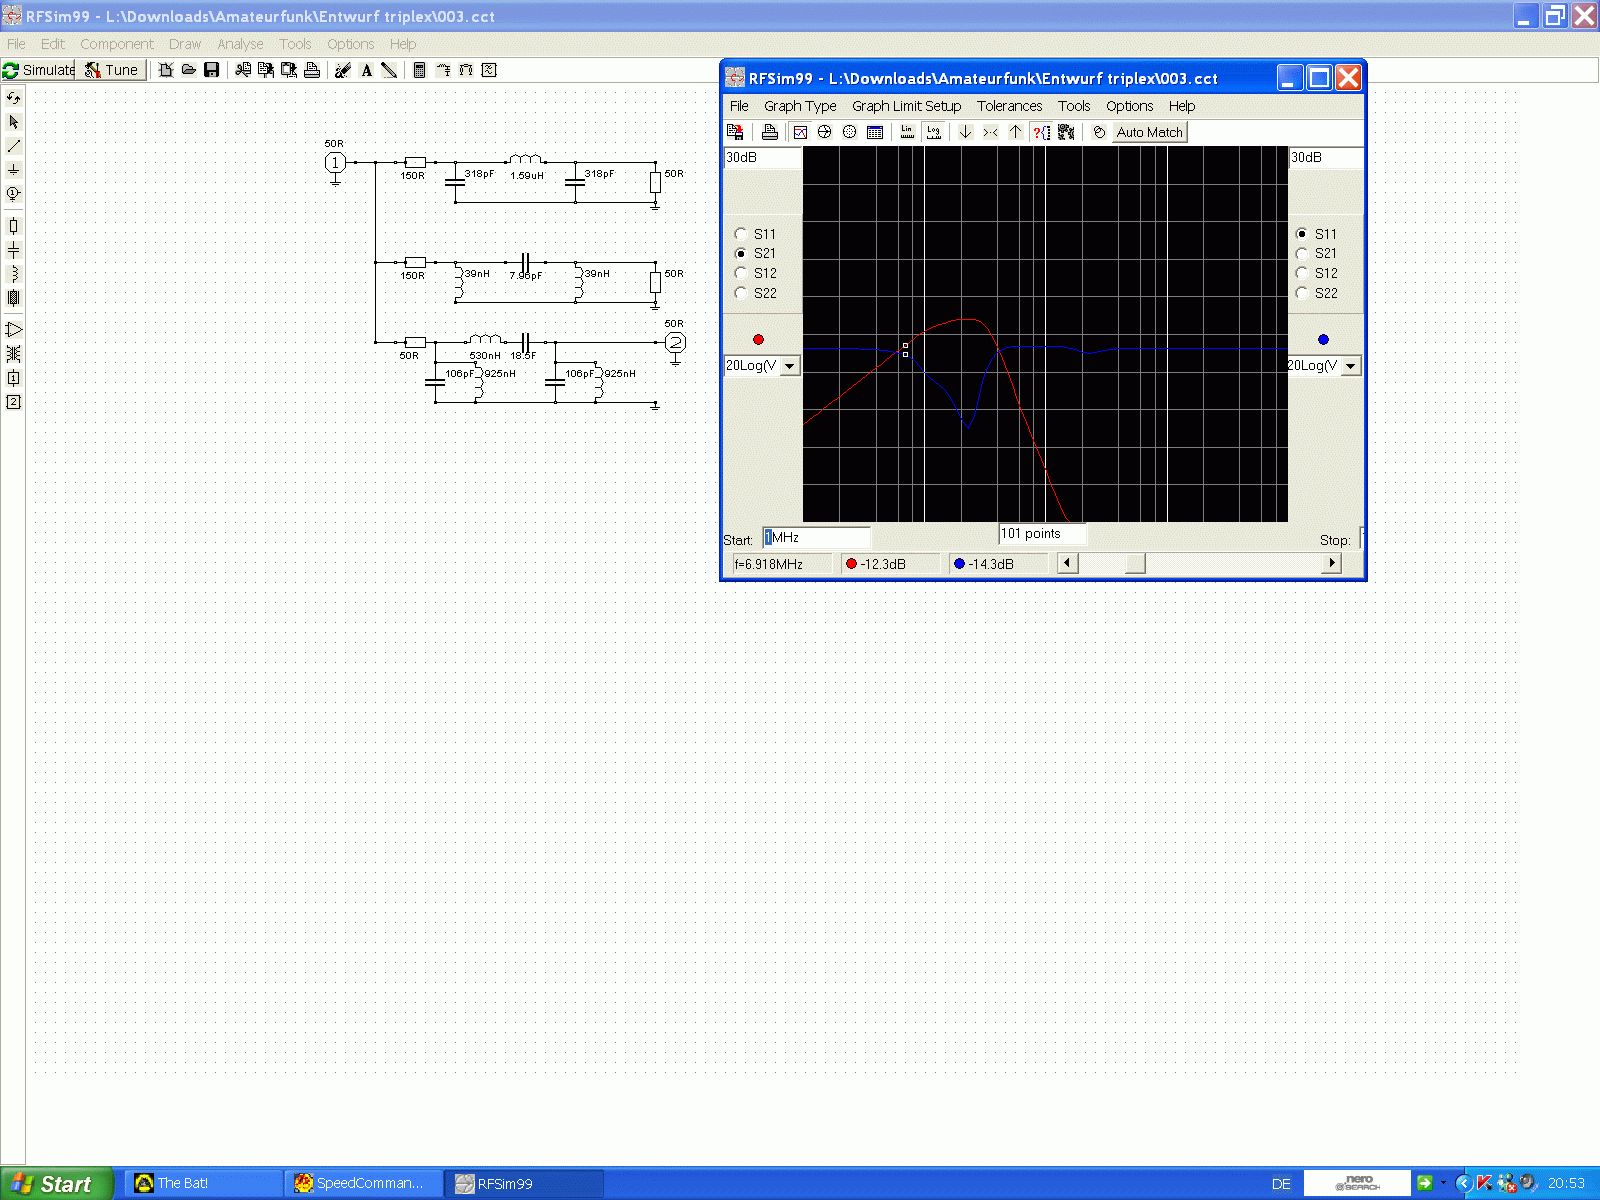Image resolution: width=1600 pixels, height=1200 pixels.
Task: Switch graph to Smith chart view
Action: point(824,132)
